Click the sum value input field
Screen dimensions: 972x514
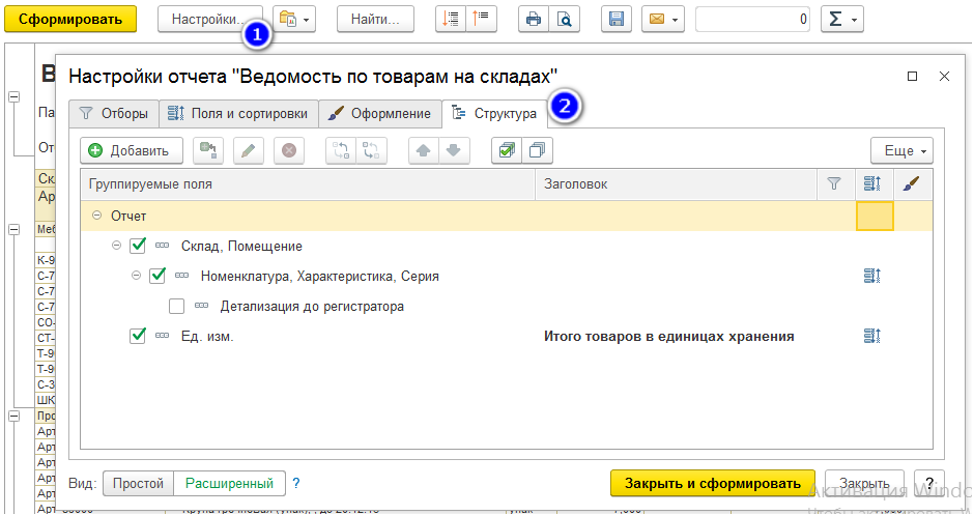pyautogui.click(x=753, y=19)
